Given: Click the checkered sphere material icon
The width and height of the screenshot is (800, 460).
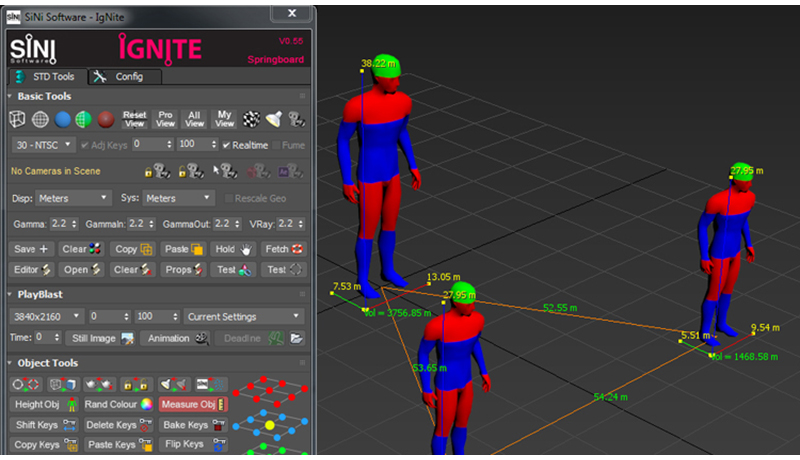Looking at the screenshot, I should (x=252, y=120).
